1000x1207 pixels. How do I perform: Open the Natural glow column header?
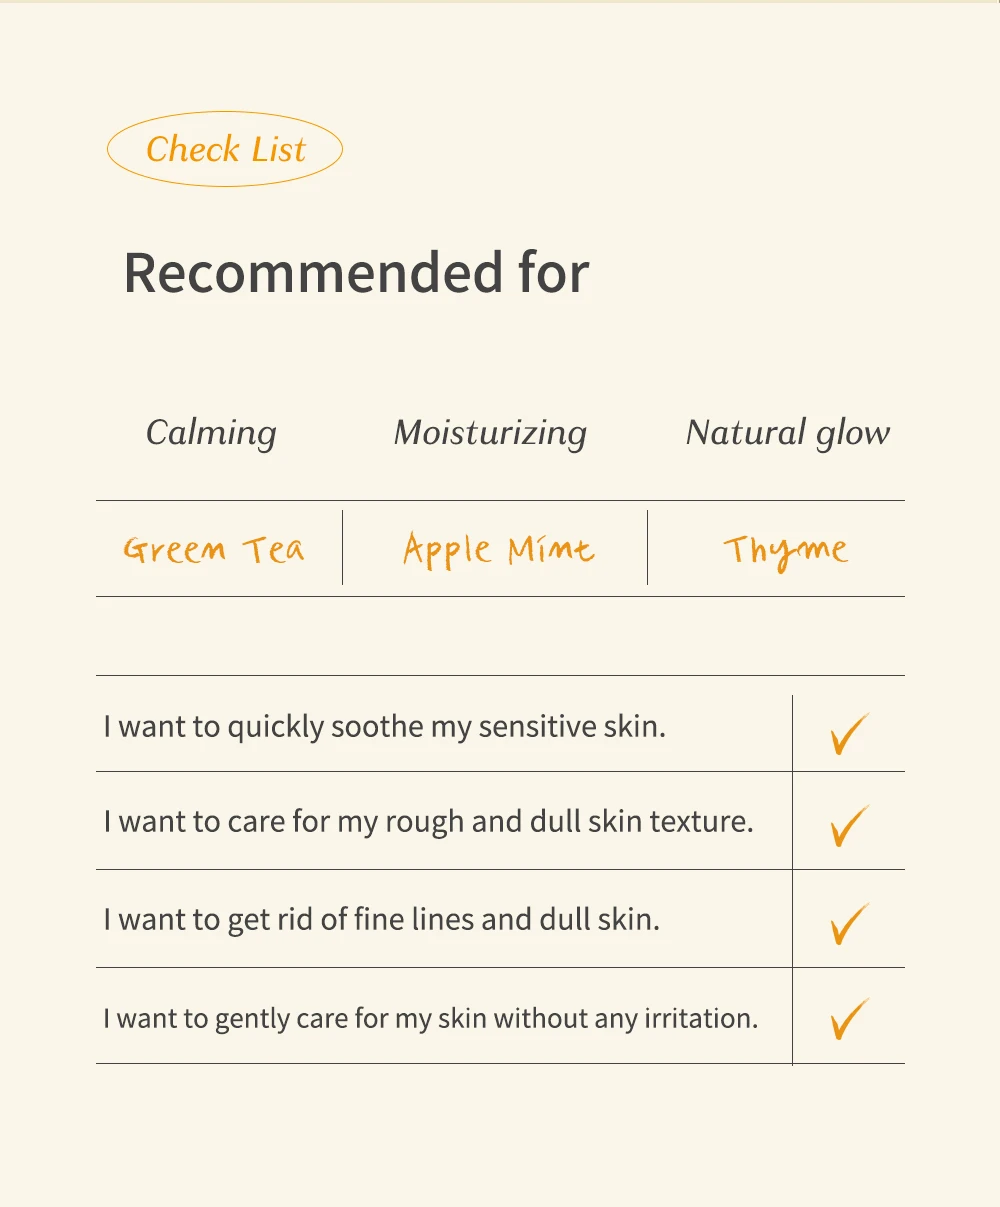coord(787,433)
